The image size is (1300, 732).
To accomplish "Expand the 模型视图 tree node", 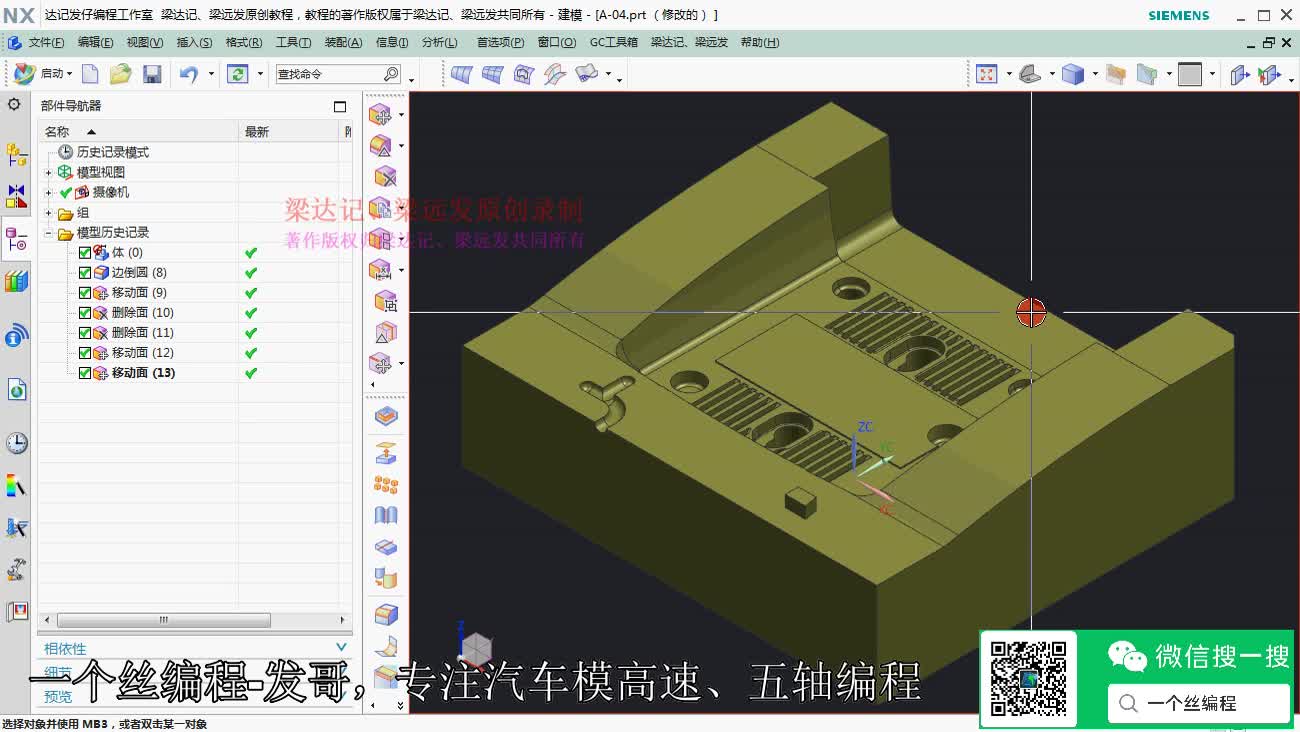I will pyautogui.click(x=48, y=172).
